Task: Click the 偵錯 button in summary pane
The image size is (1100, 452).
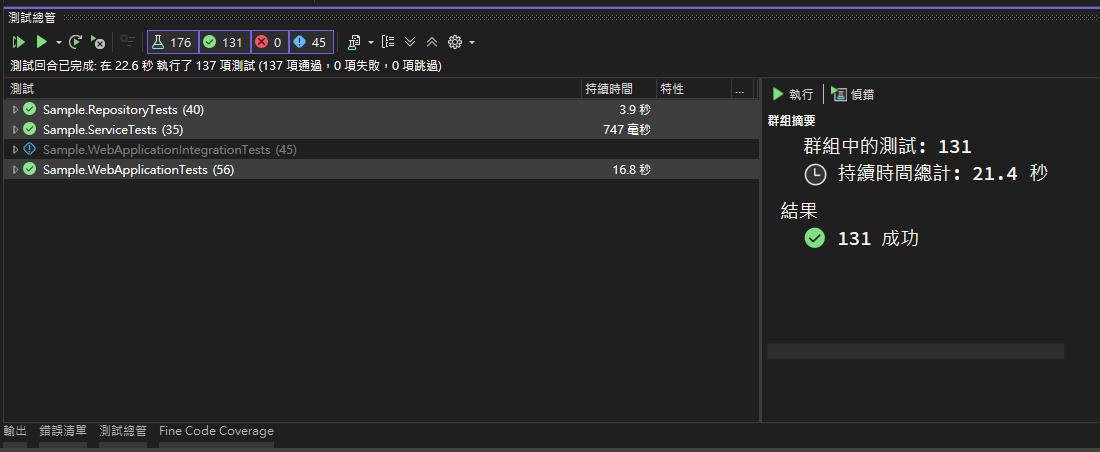Action: 853,94
